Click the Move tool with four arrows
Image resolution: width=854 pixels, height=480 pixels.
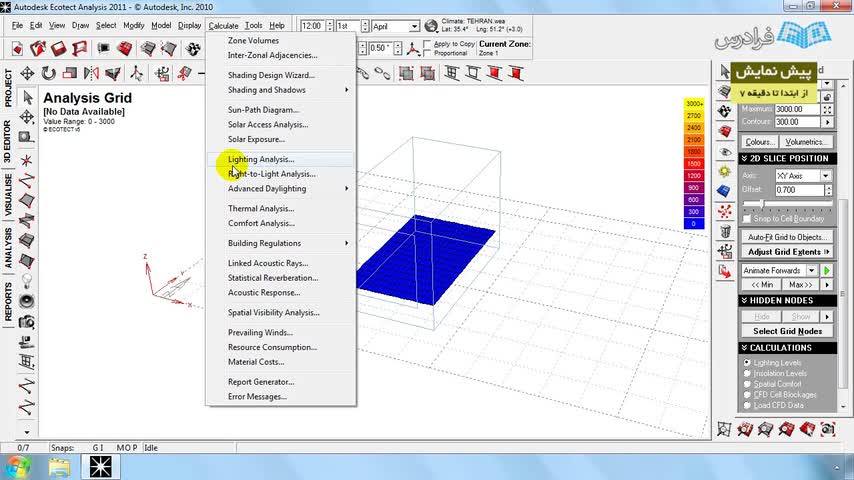coord(27,73)
